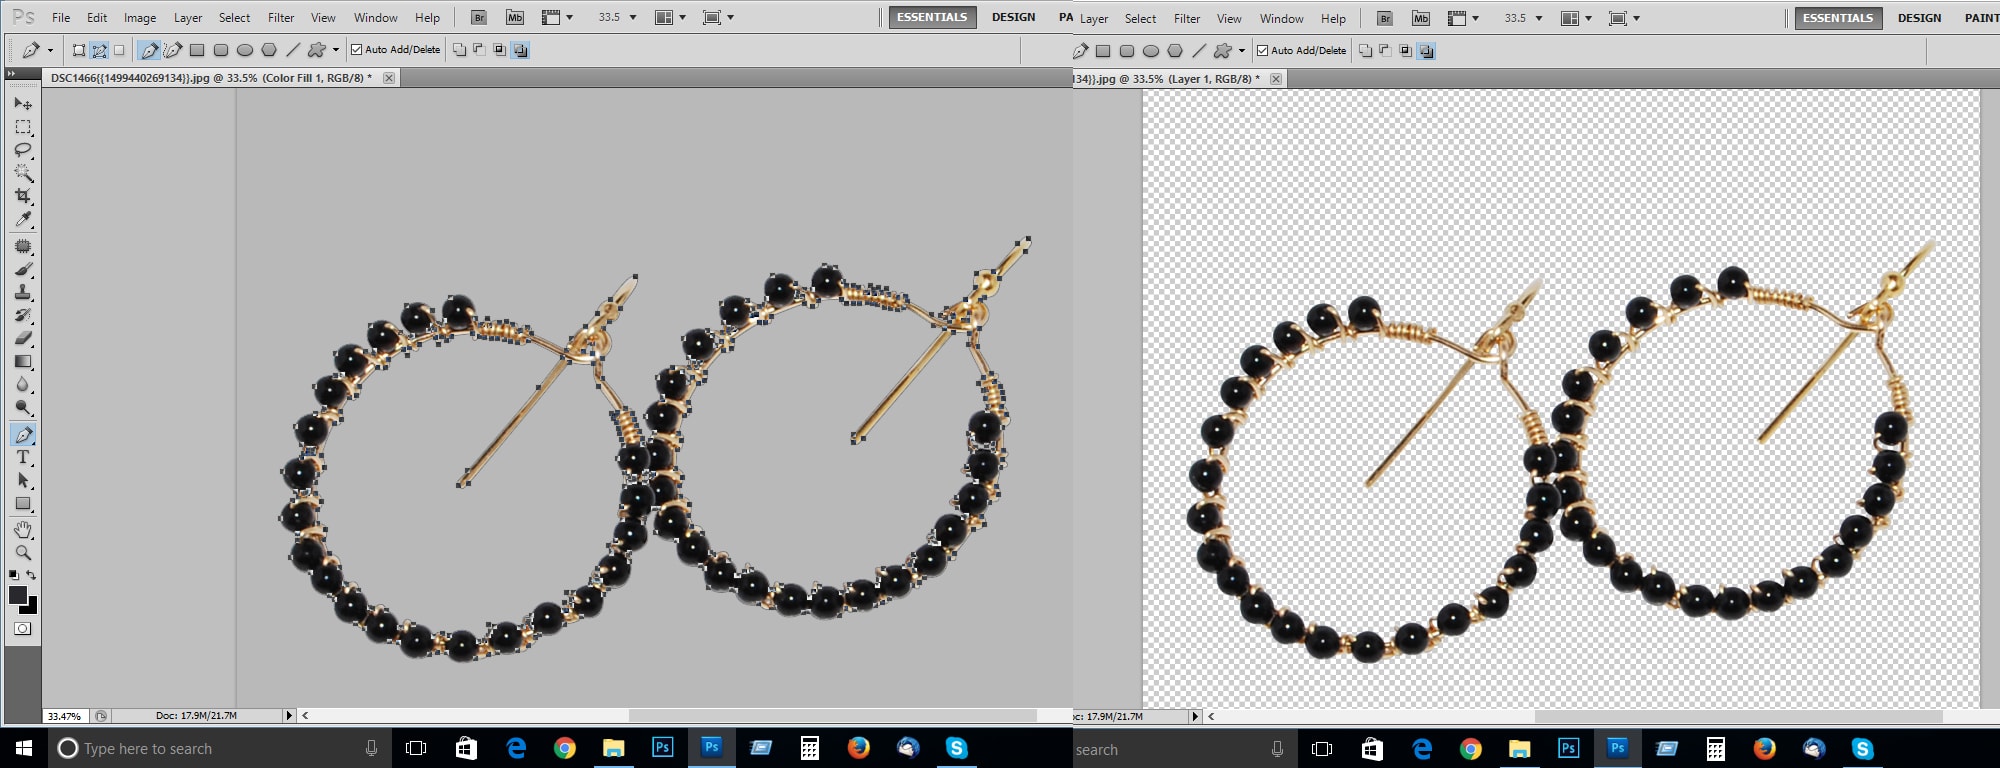Select the Blur tool

(x=23, y=384)
